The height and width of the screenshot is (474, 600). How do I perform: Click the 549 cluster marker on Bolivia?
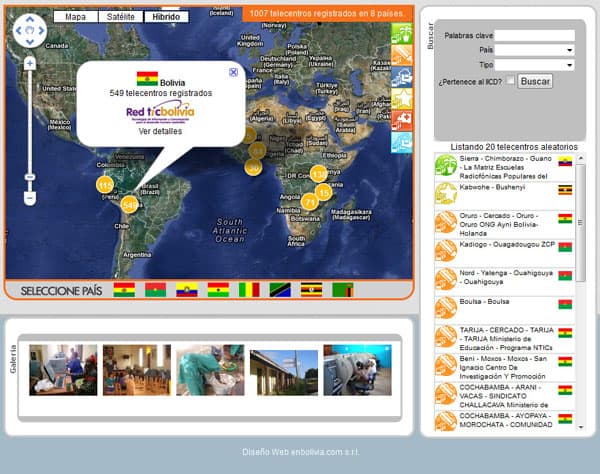129,205
